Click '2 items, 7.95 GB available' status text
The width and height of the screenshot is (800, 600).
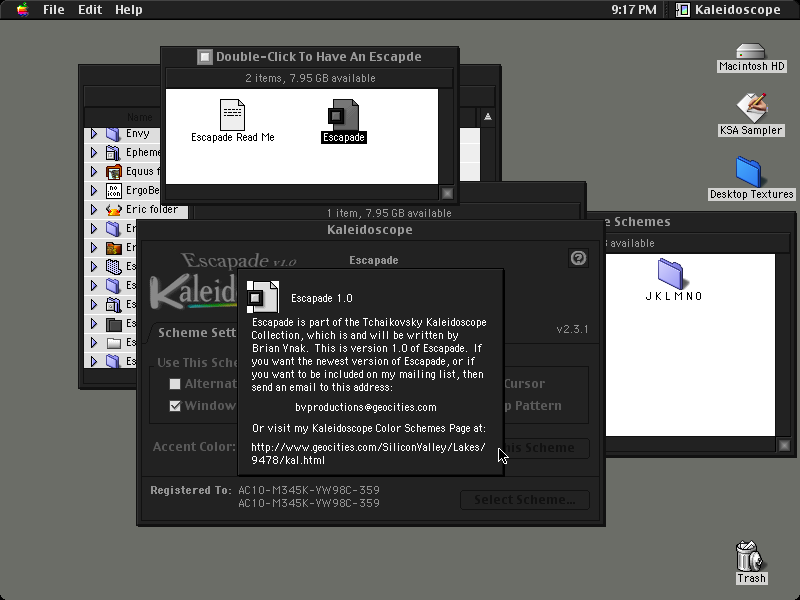coord(310,78)
